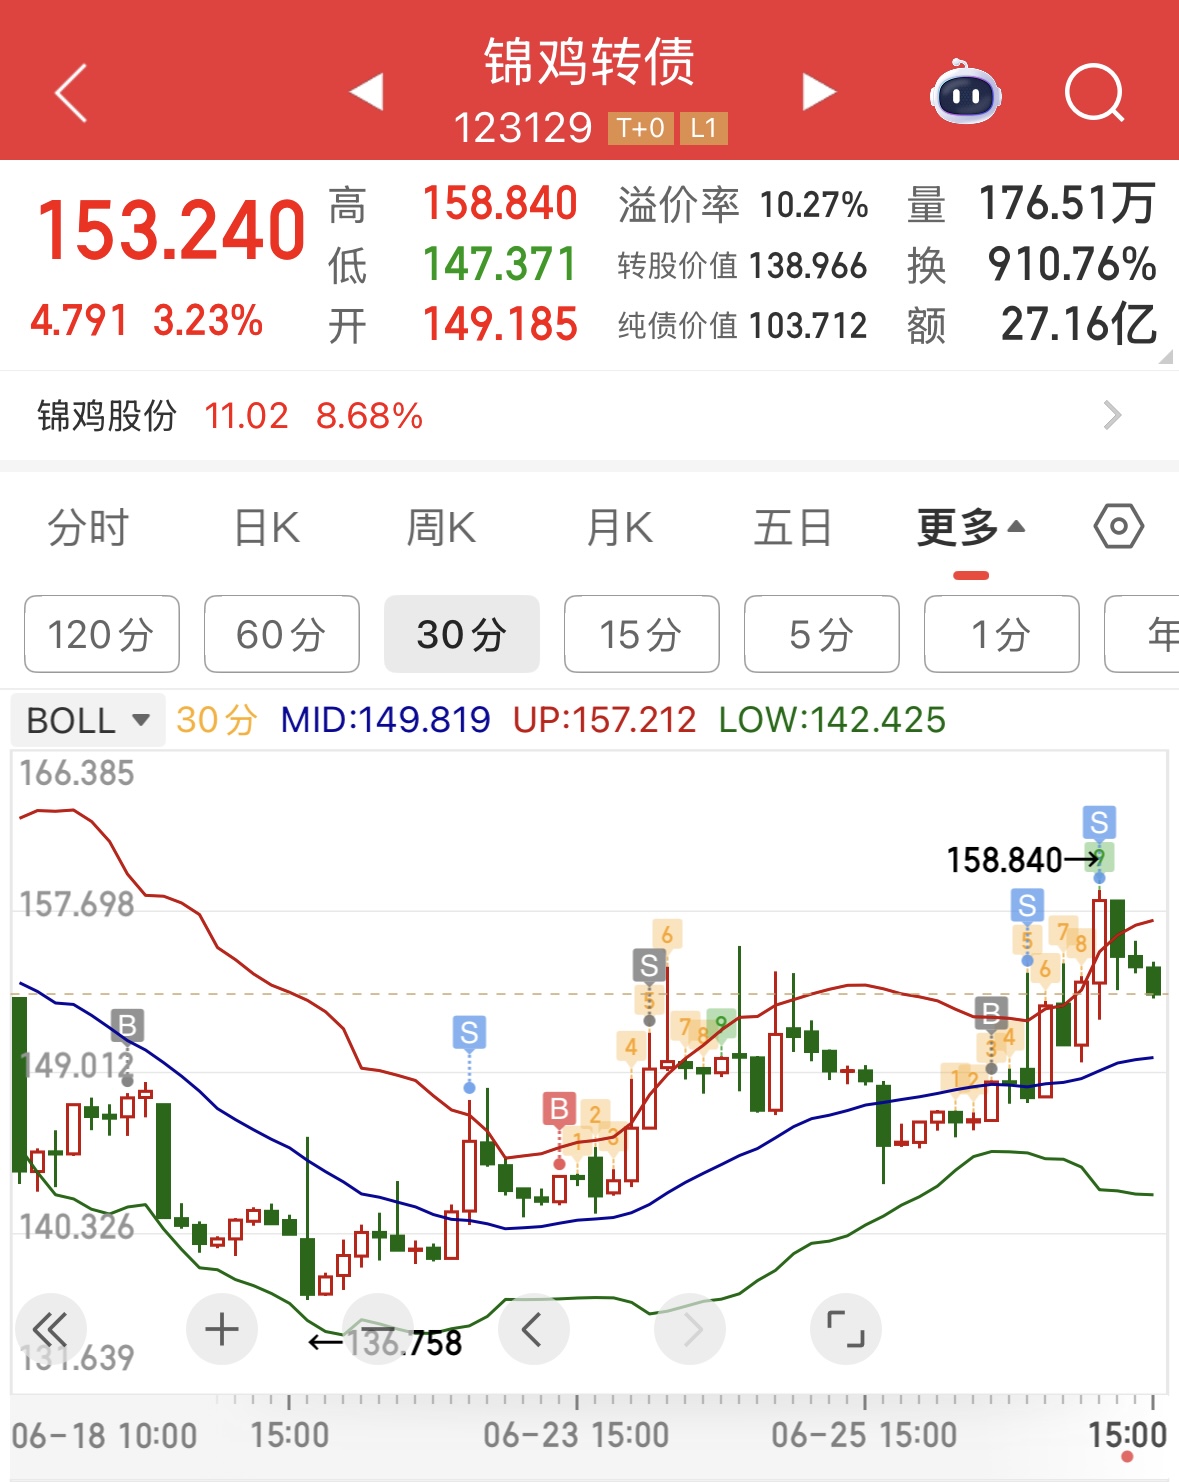
Task: Select the 60分 interval
Action: click(281, 634)
